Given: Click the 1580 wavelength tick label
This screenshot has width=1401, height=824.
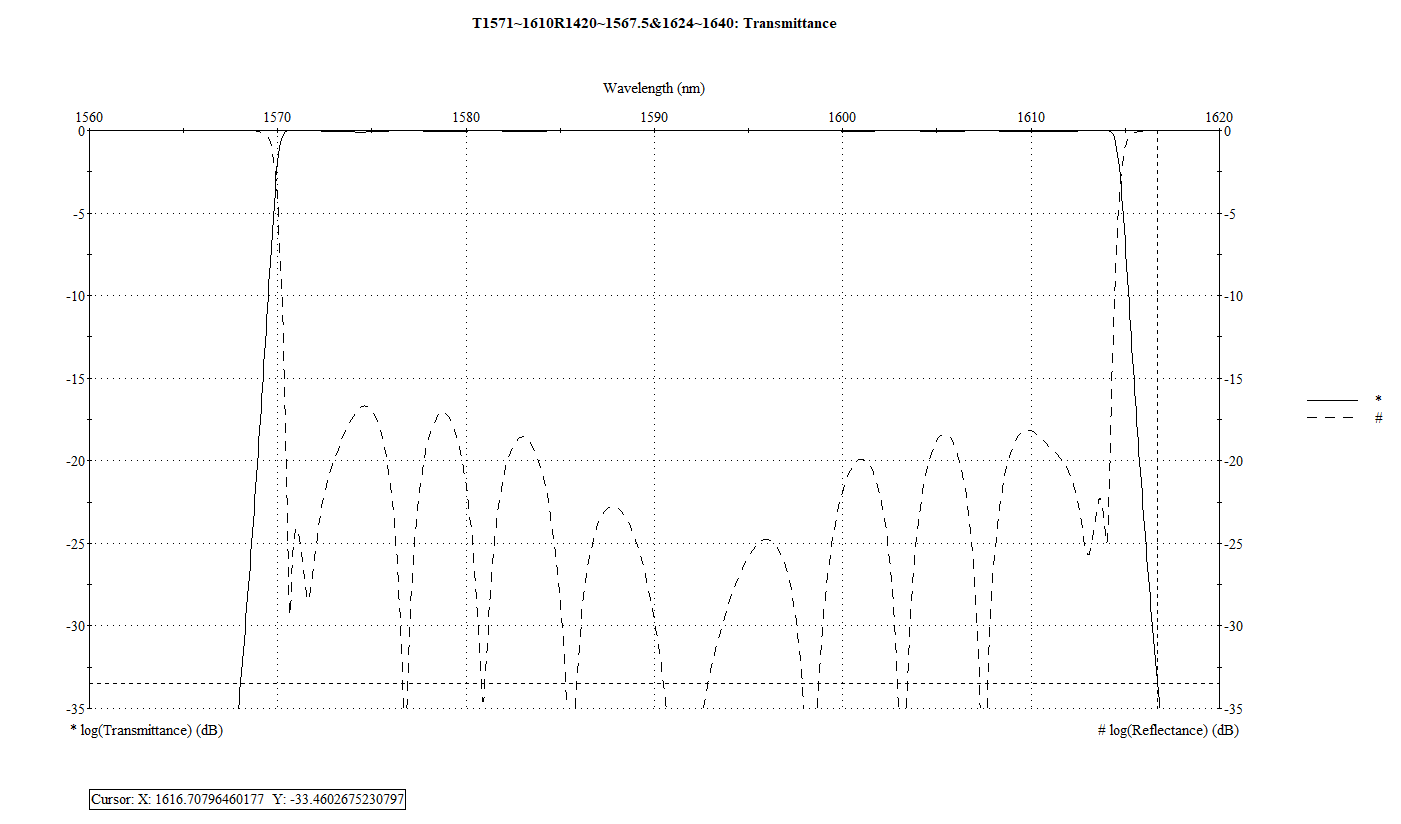Looking at the screenshot, I should [466, 117].
